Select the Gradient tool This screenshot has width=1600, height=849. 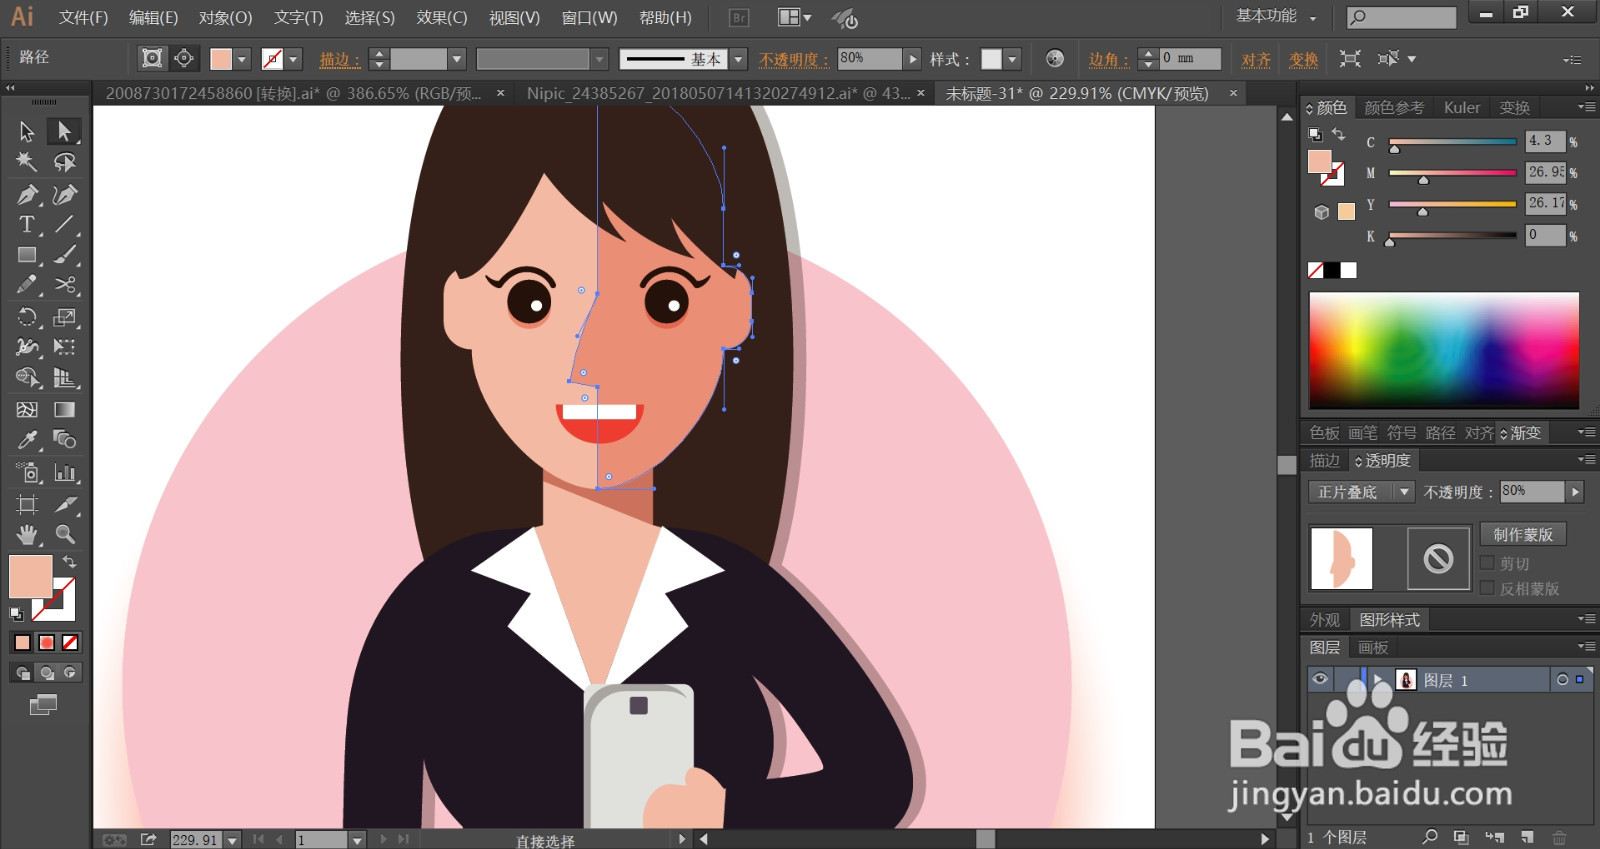coord(65,409)
